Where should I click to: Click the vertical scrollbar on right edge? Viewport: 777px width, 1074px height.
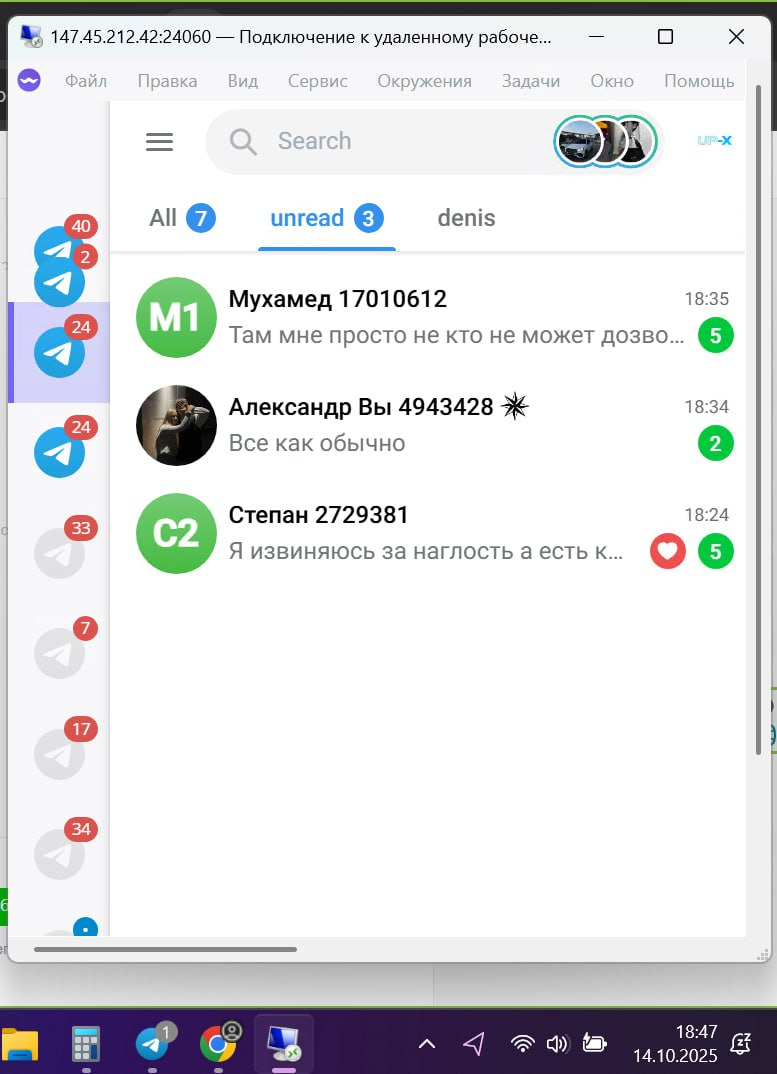click(x=758, y=420)
